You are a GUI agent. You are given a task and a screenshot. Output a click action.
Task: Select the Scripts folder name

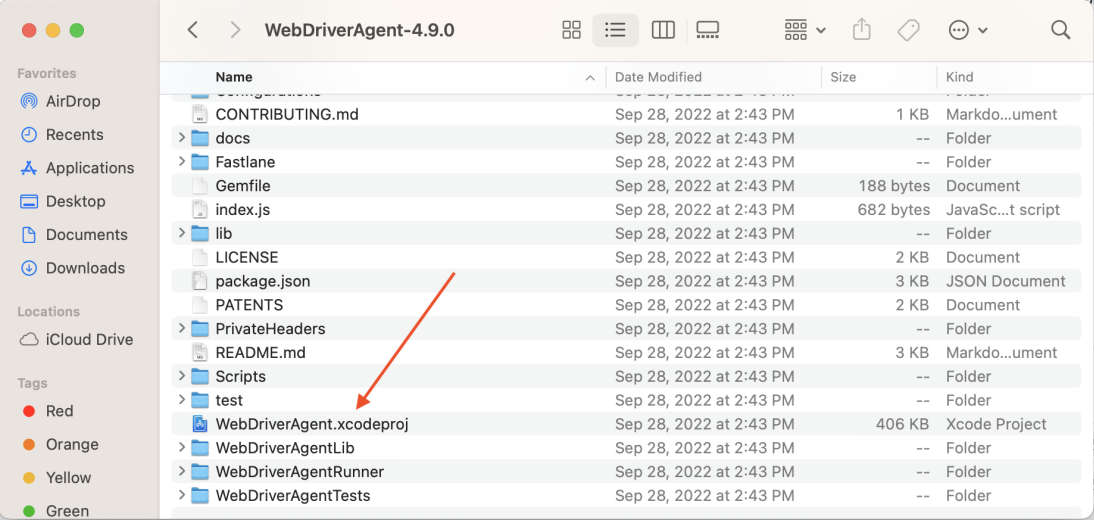(x=241, y=376)
